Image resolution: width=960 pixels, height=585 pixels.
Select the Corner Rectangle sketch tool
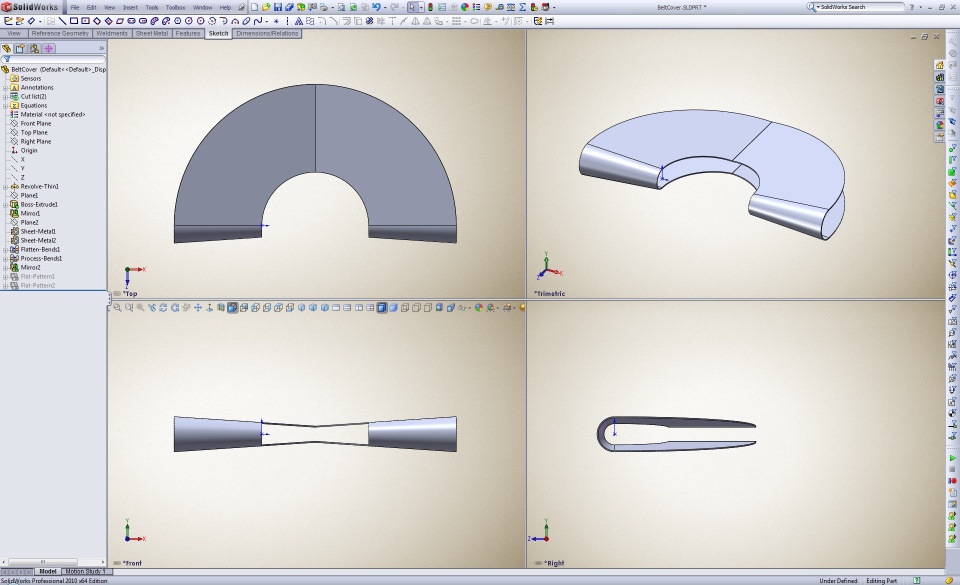[73, 21]
